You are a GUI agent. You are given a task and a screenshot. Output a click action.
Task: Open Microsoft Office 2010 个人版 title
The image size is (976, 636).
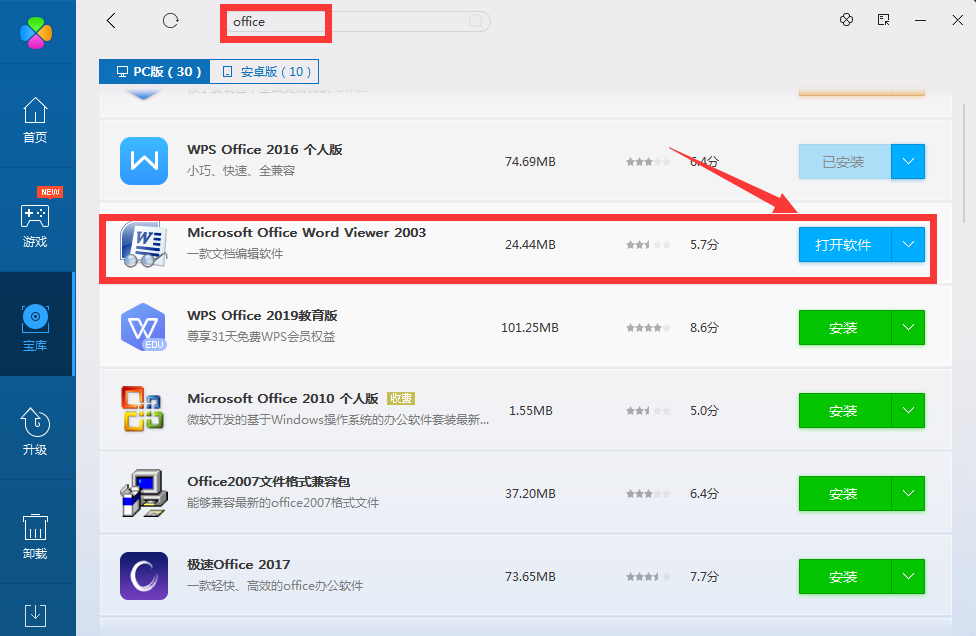tap(283, 398)
